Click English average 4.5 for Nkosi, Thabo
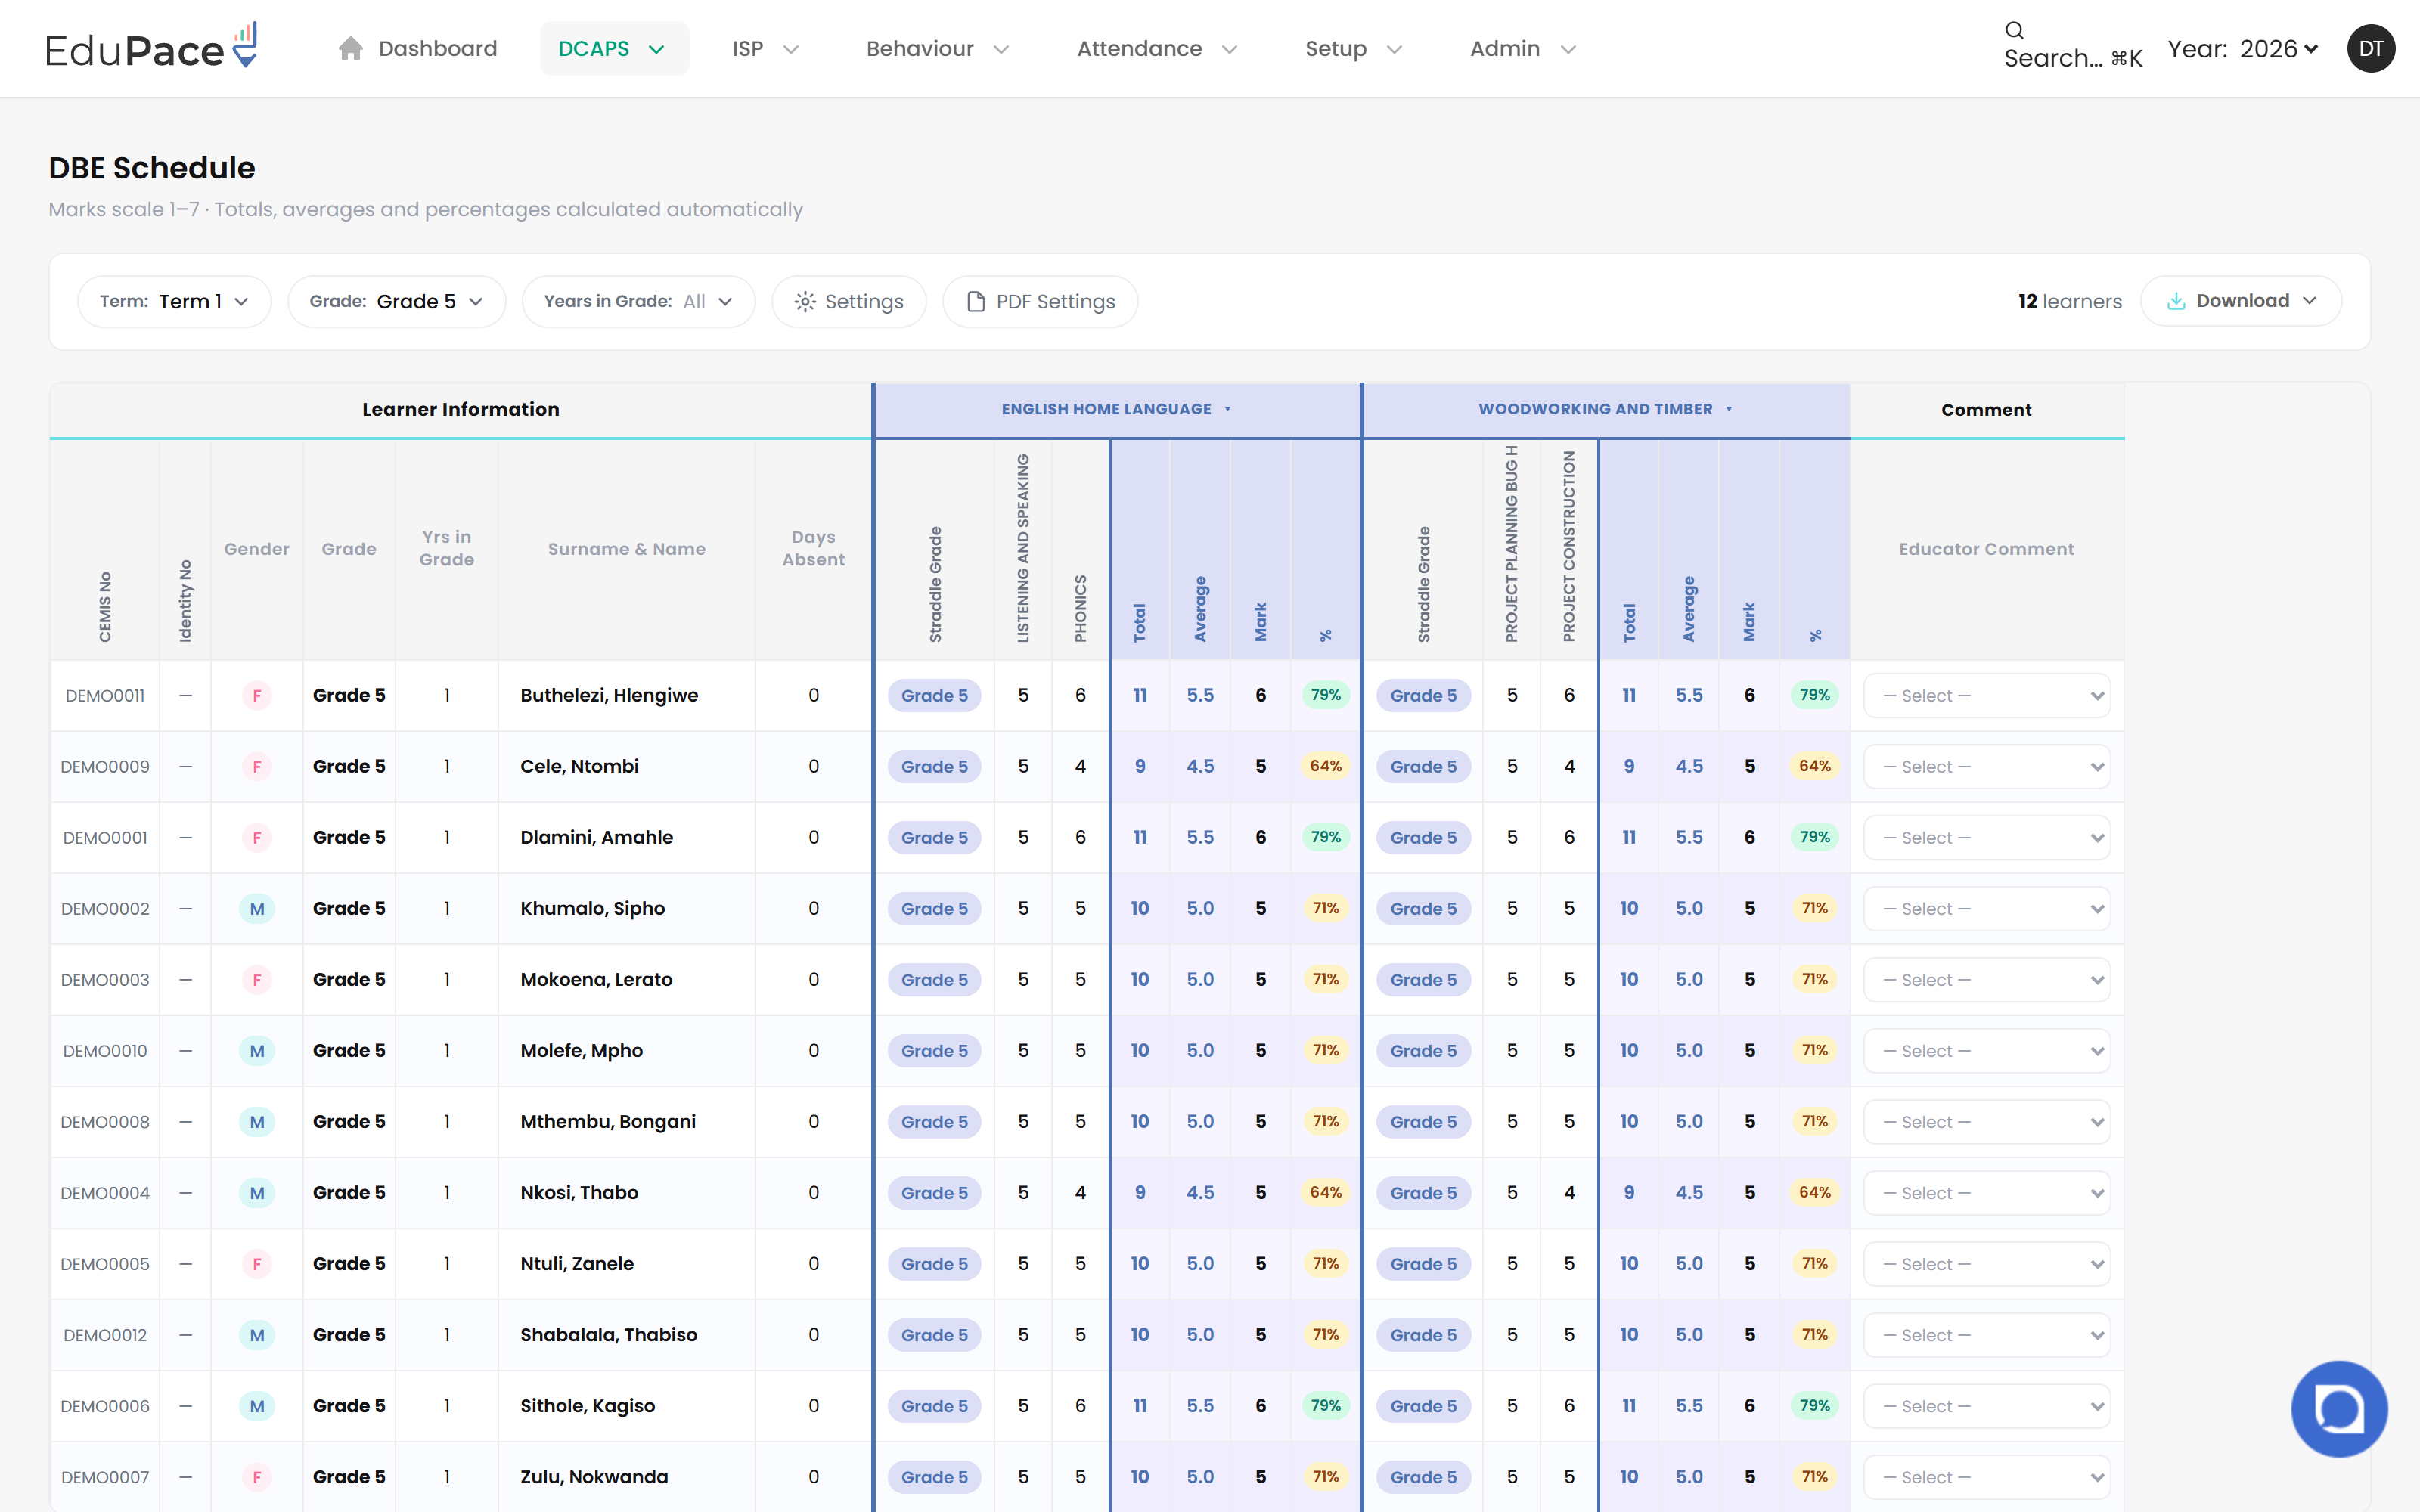The height and width of the screenshot is (1512, 2420). point(1200,1192)
